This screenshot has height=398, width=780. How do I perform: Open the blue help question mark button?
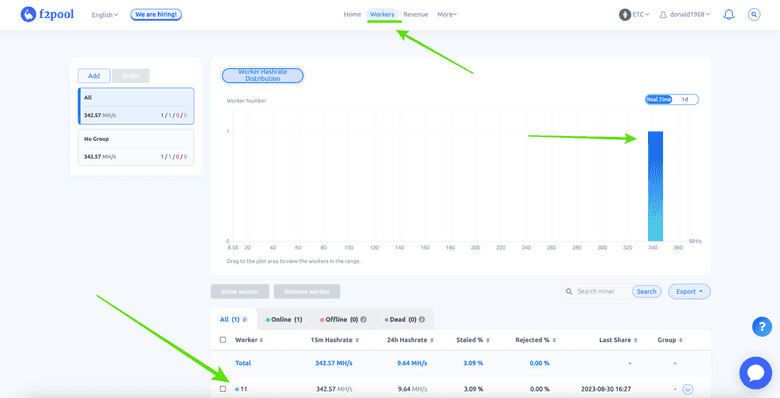762,327
